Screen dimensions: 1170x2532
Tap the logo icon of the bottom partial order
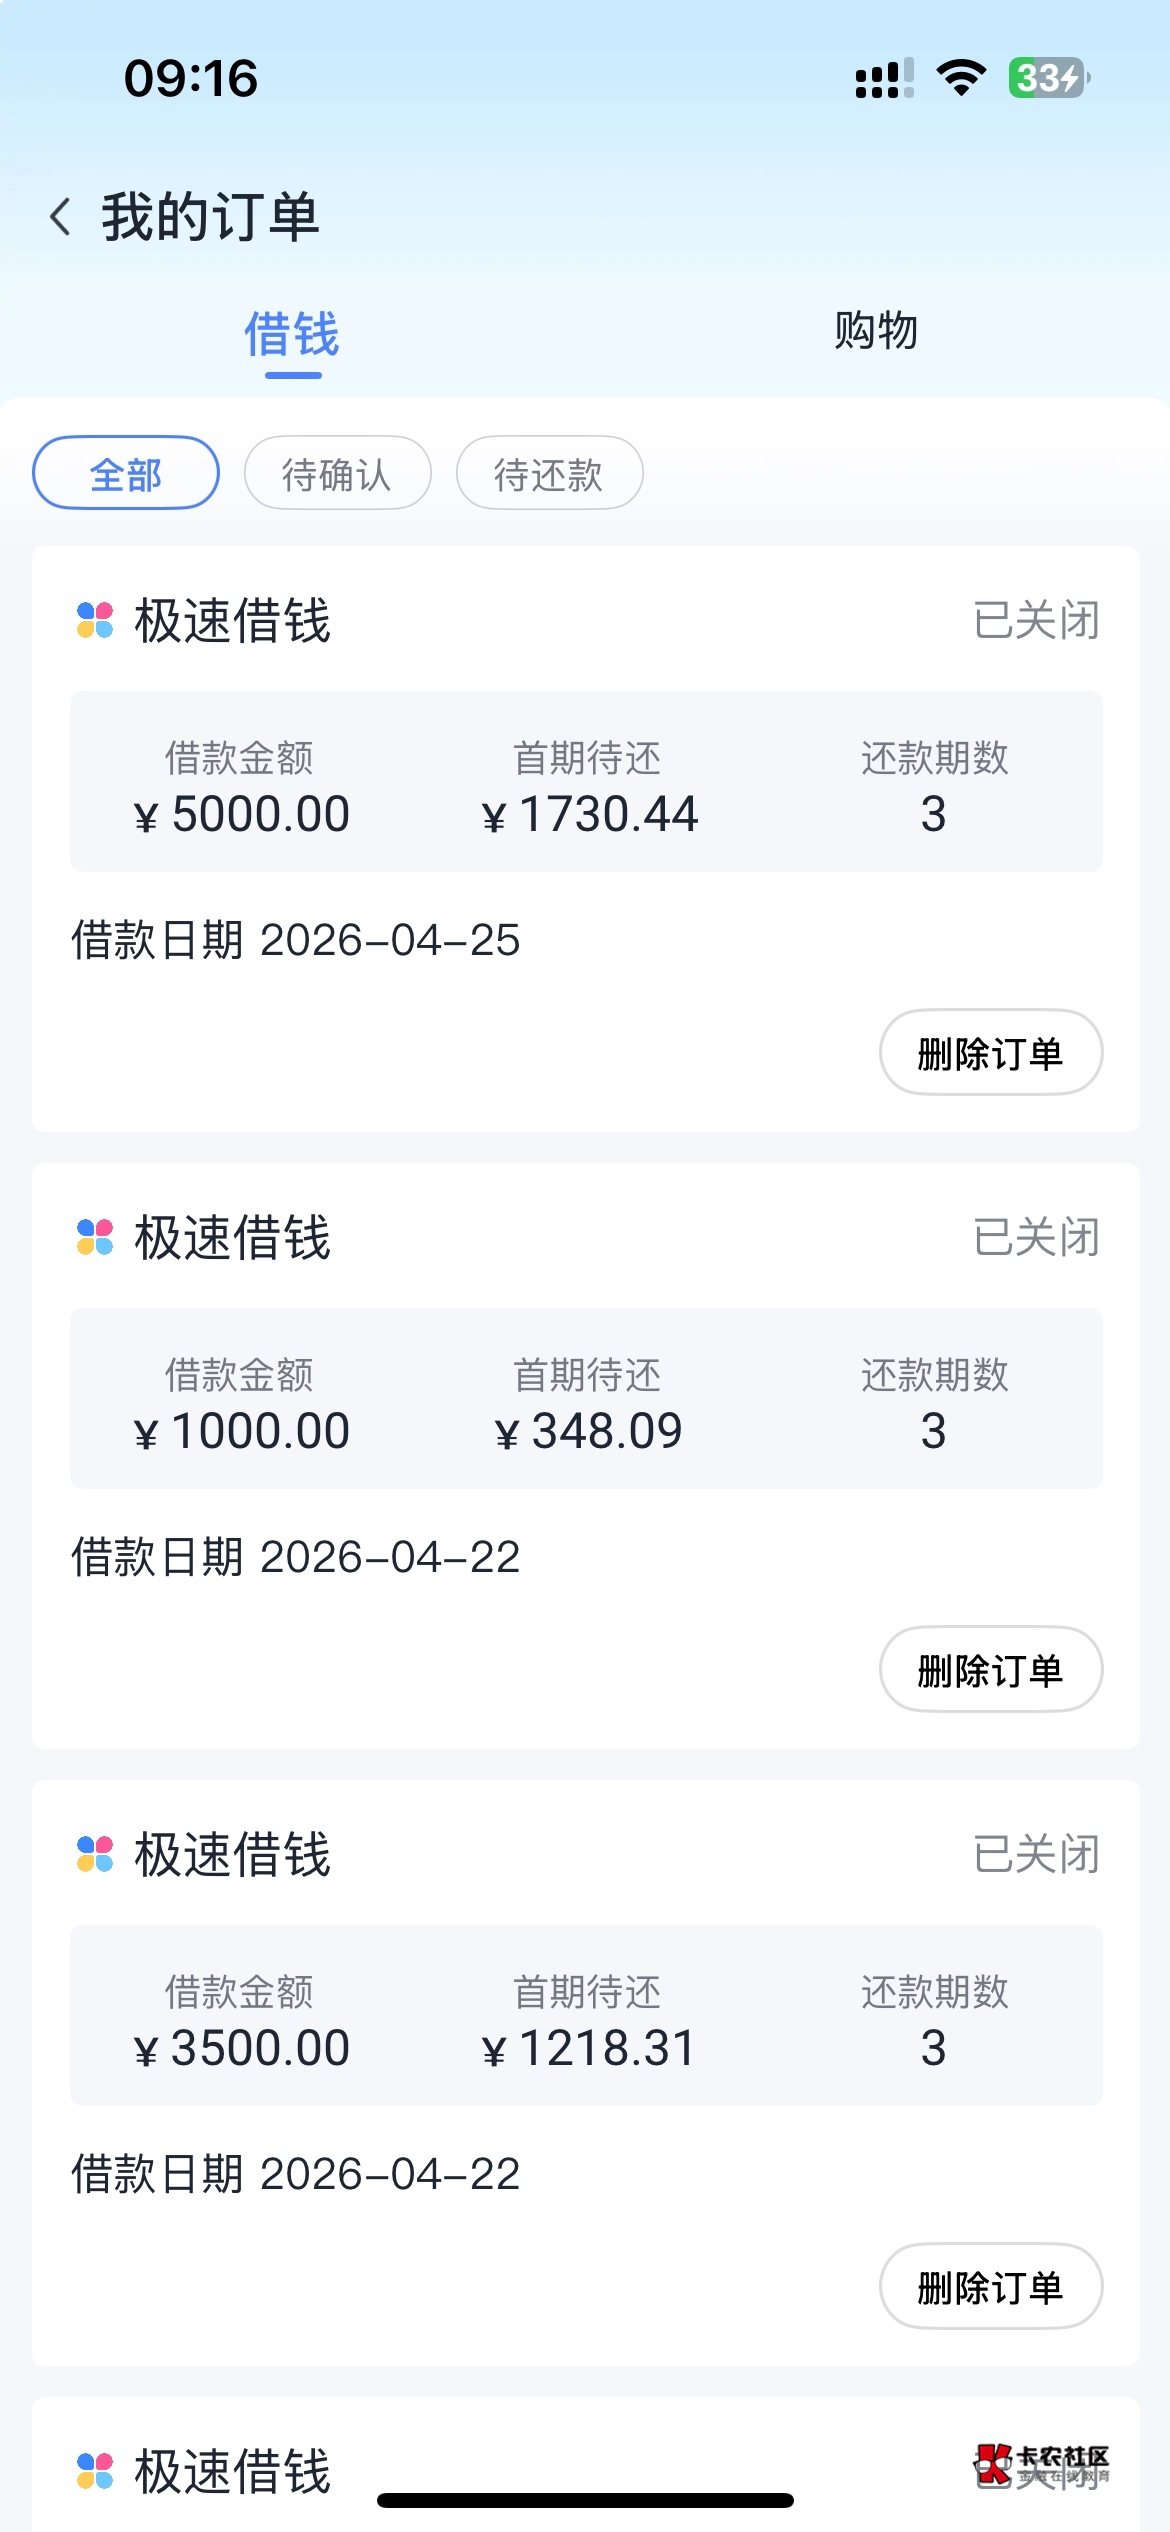[x=95, y=2470]
